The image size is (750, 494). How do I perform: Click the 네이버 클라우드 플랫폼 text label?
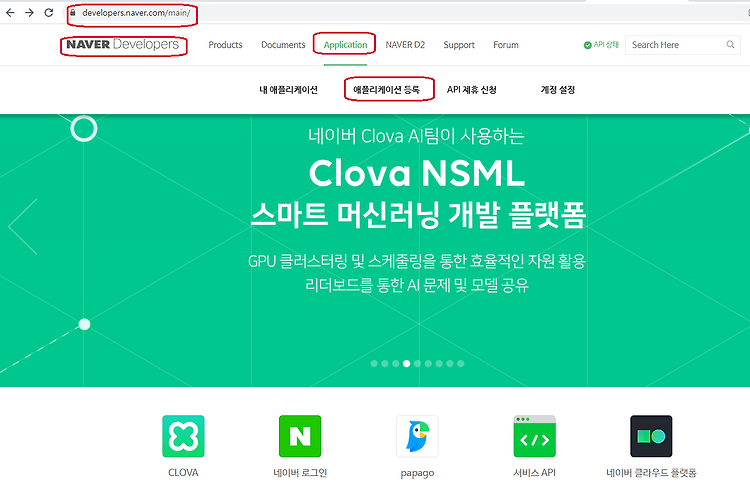(651, 472)
